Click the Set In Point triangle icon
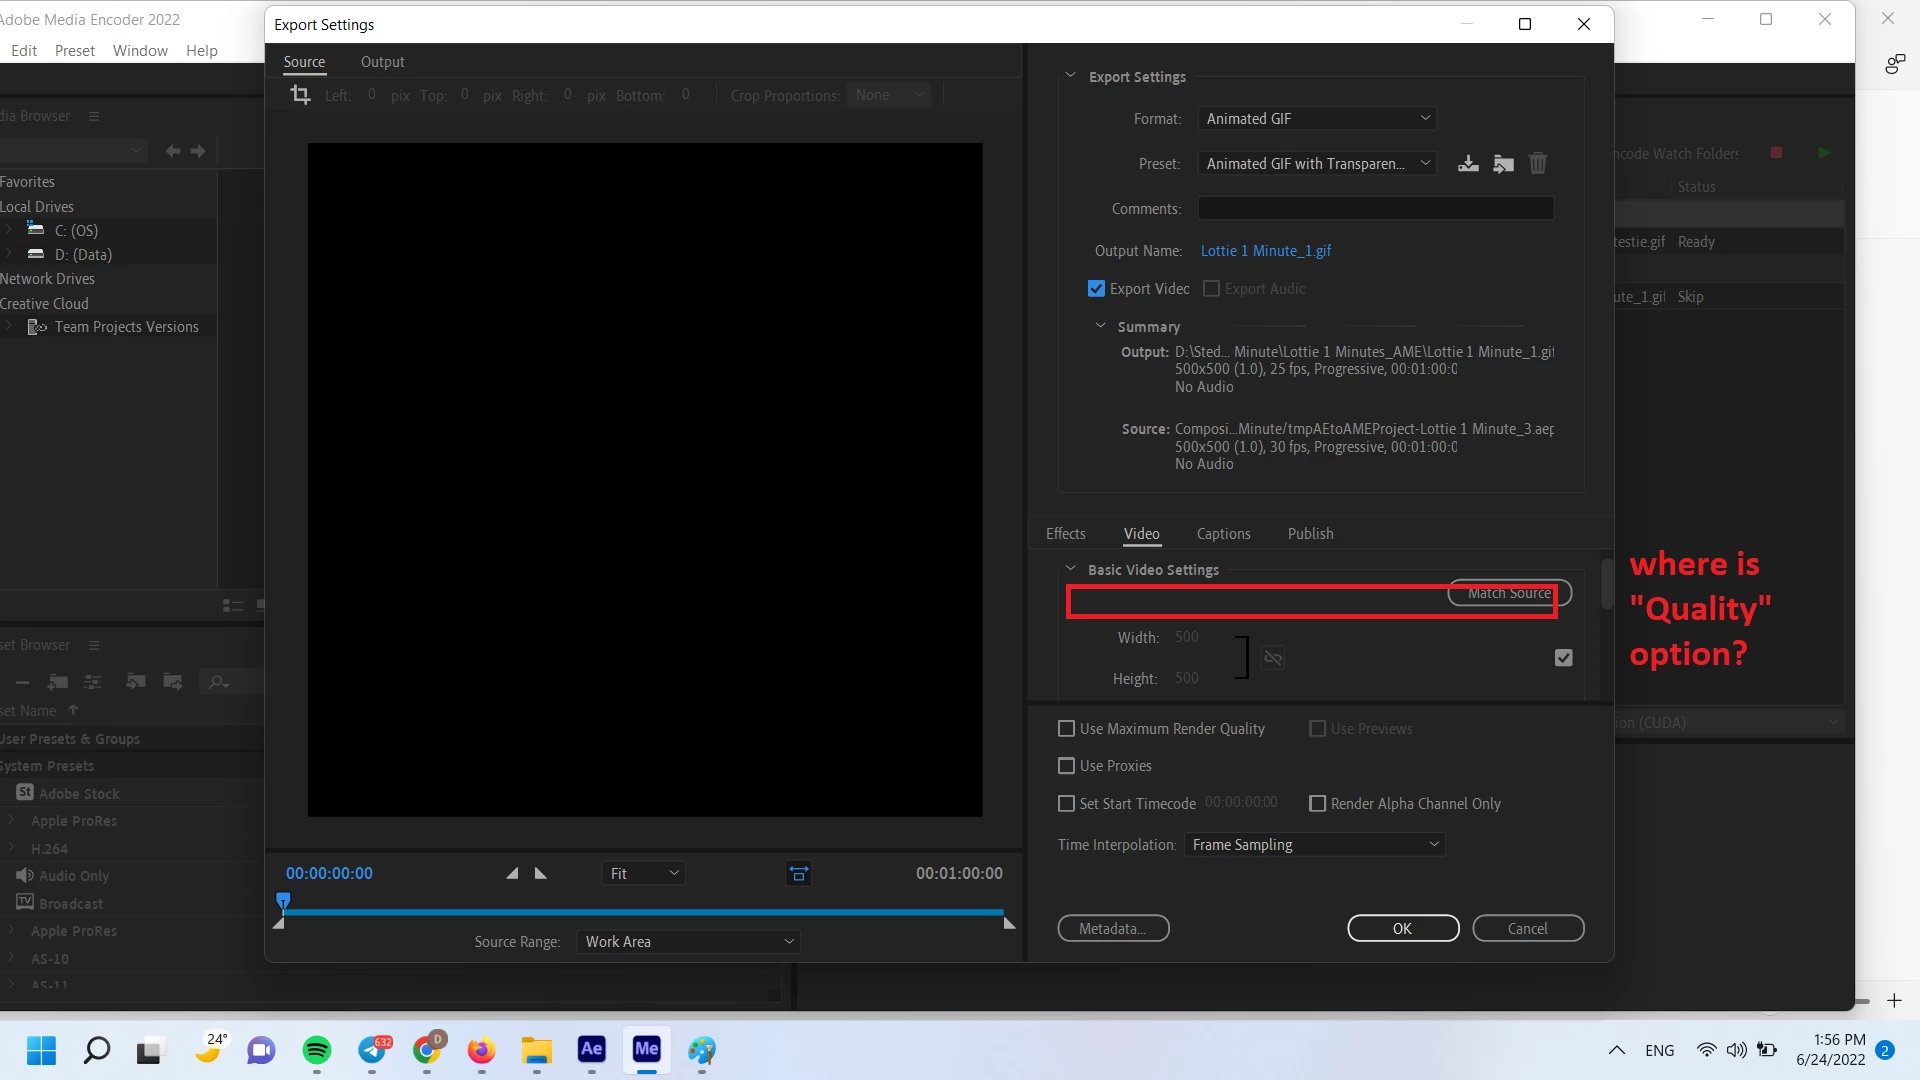The height and width of the screenshot is (1080, 1920). coord(512,874)
